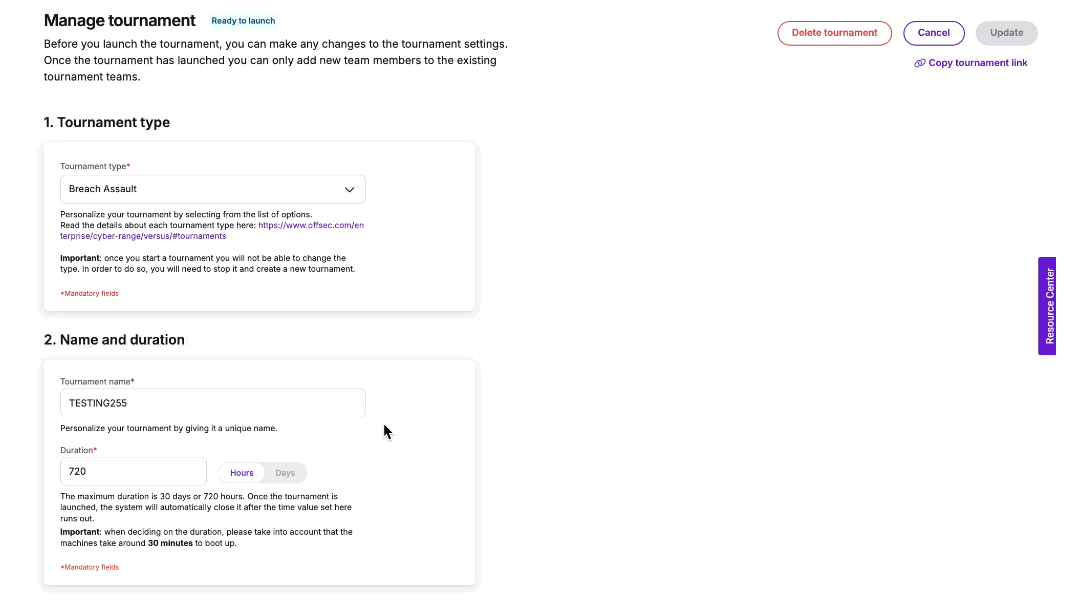Screen dimensions: 1080x608
Task: Select the Manage tournament page heading
Action: coord(119,19)
